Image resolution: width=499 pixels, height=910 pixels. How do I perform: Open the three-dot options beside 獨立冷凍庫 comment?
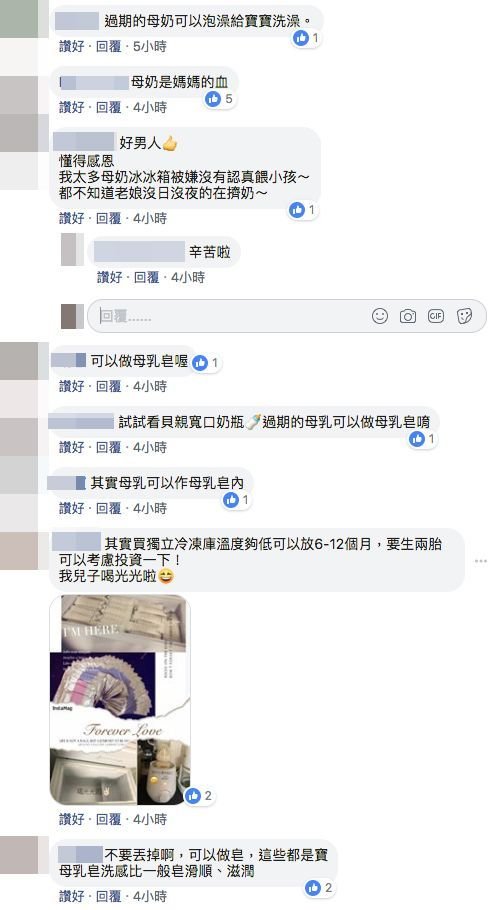tap(480, 561)
